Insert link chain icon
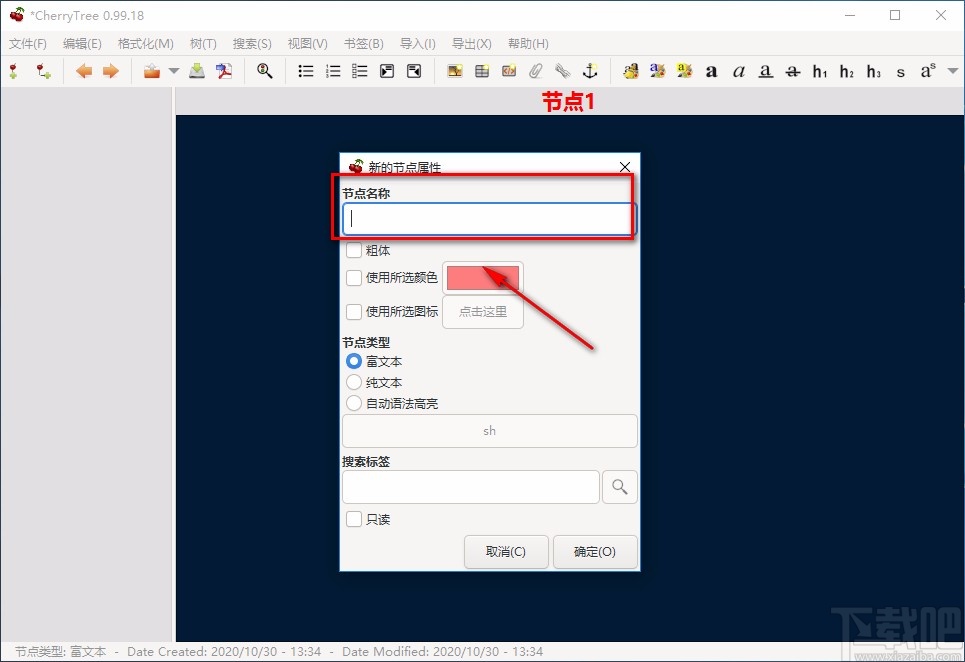 pyautogui.click(x=563, y=71)
